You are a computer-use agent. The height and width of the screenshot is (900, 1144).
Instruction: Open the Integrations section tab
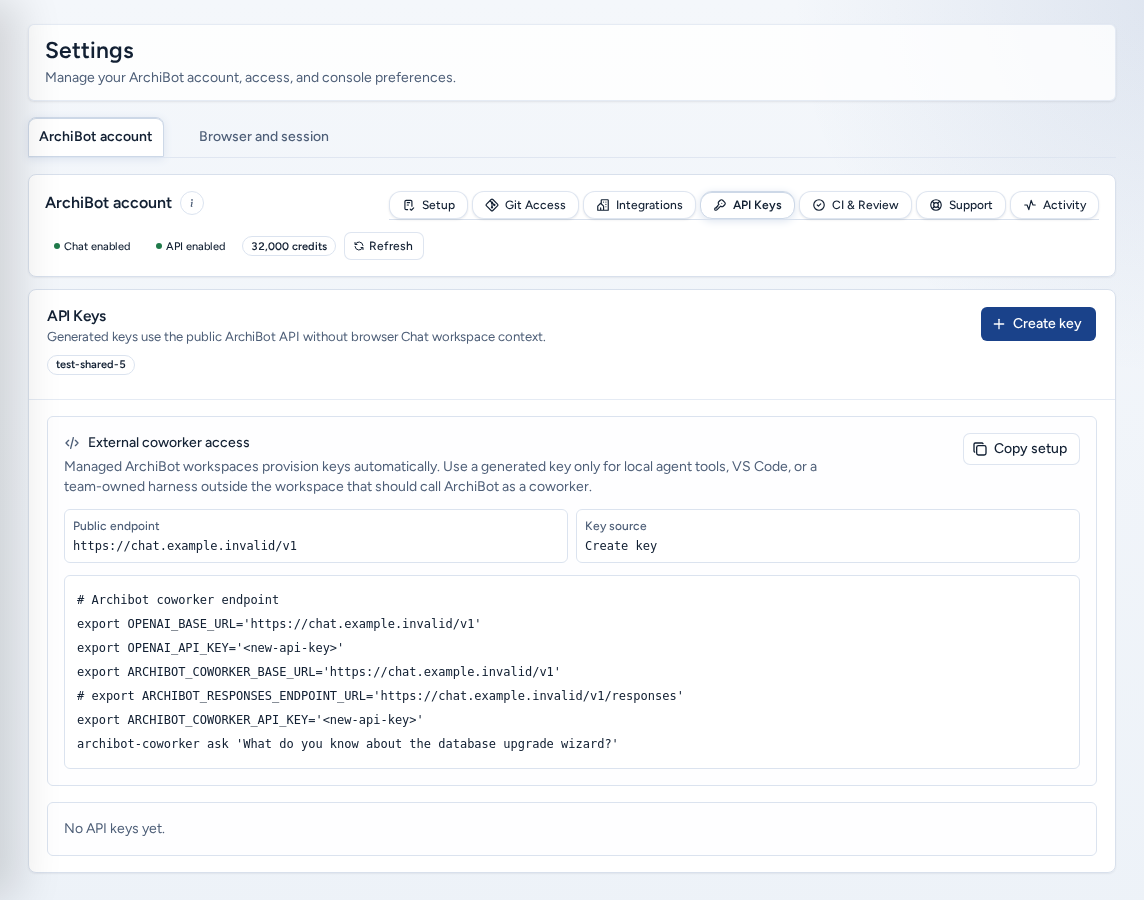[x=640, y=205]
